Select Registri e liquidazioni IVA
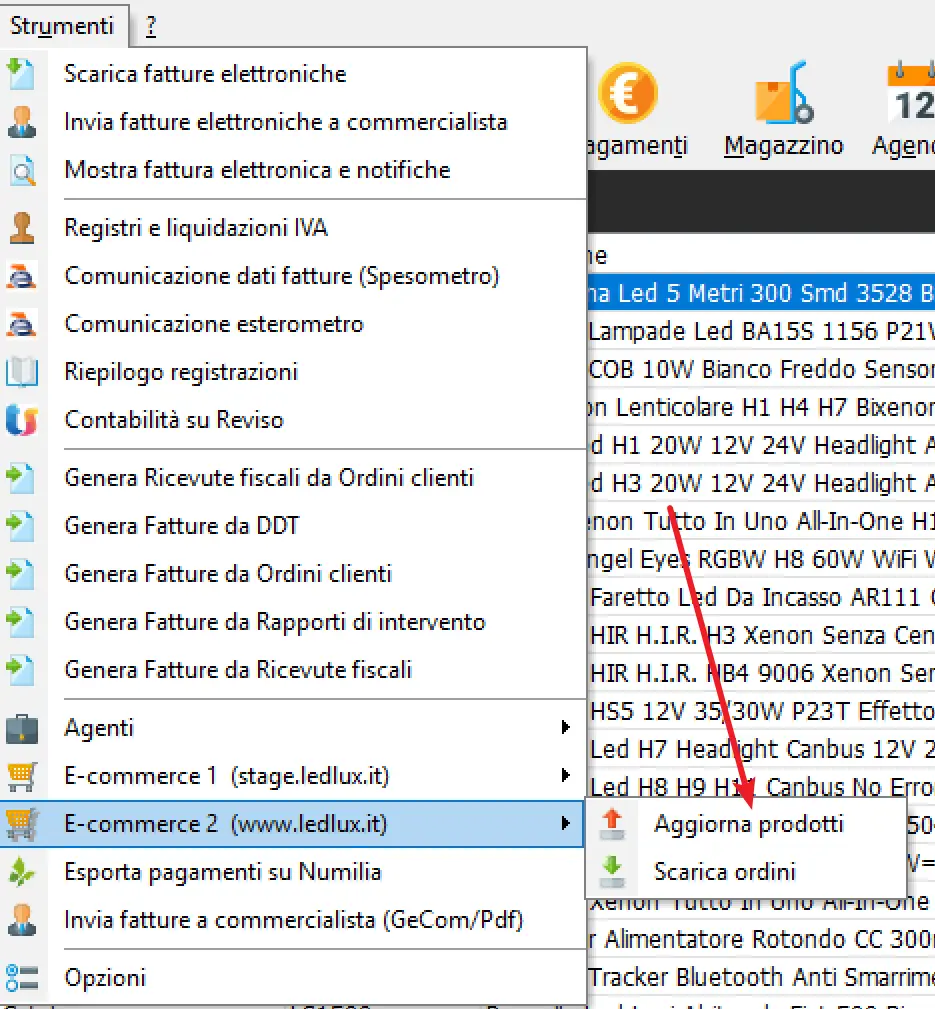 click(x=196, y=228)
